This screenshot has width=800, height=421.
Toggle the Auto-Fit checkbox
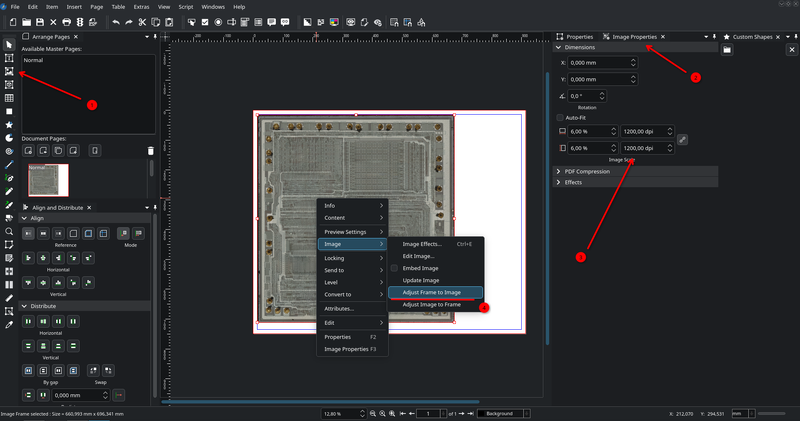tap(560, 117)
